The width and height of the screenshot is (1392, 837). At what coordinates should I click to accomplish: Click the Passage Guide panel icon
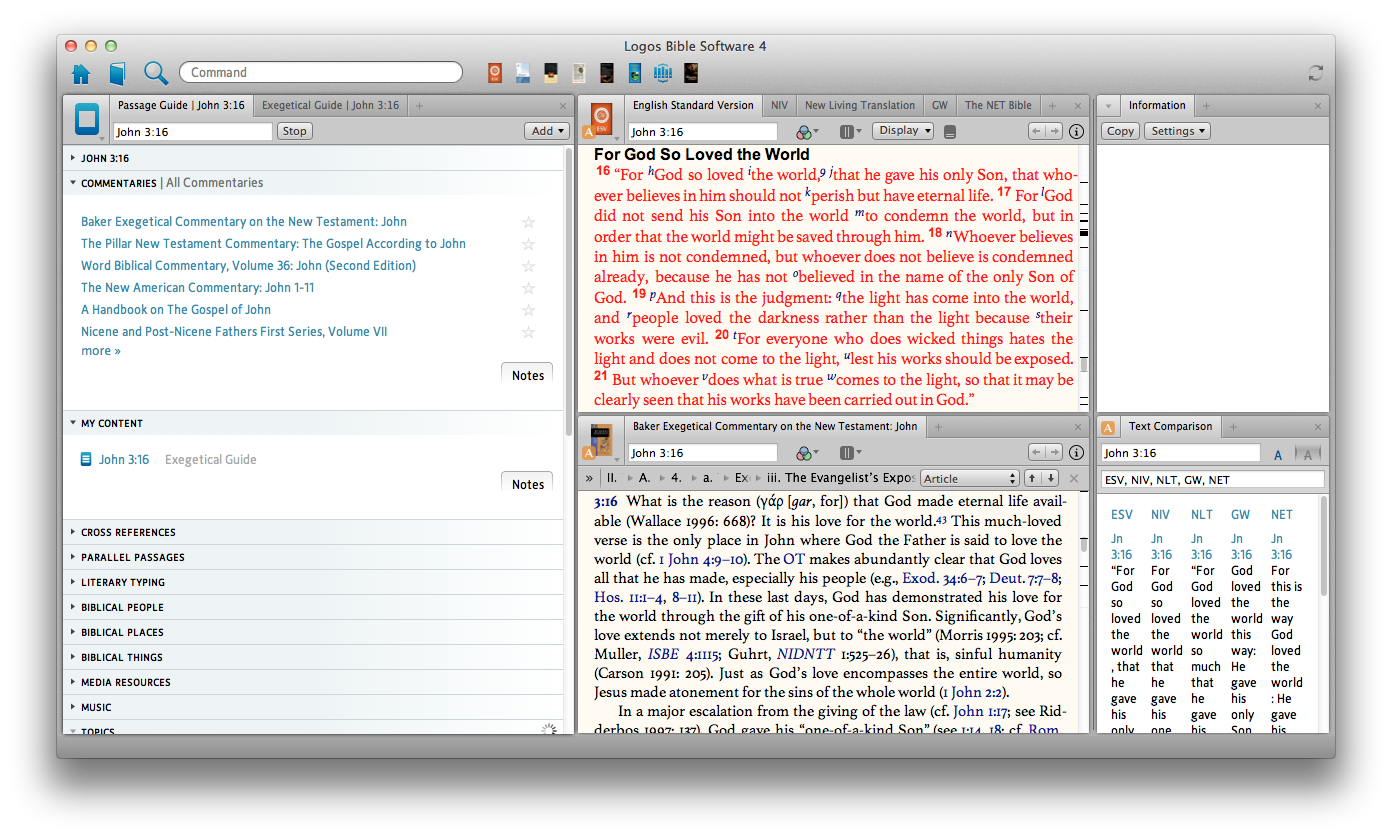coord(88,119)
